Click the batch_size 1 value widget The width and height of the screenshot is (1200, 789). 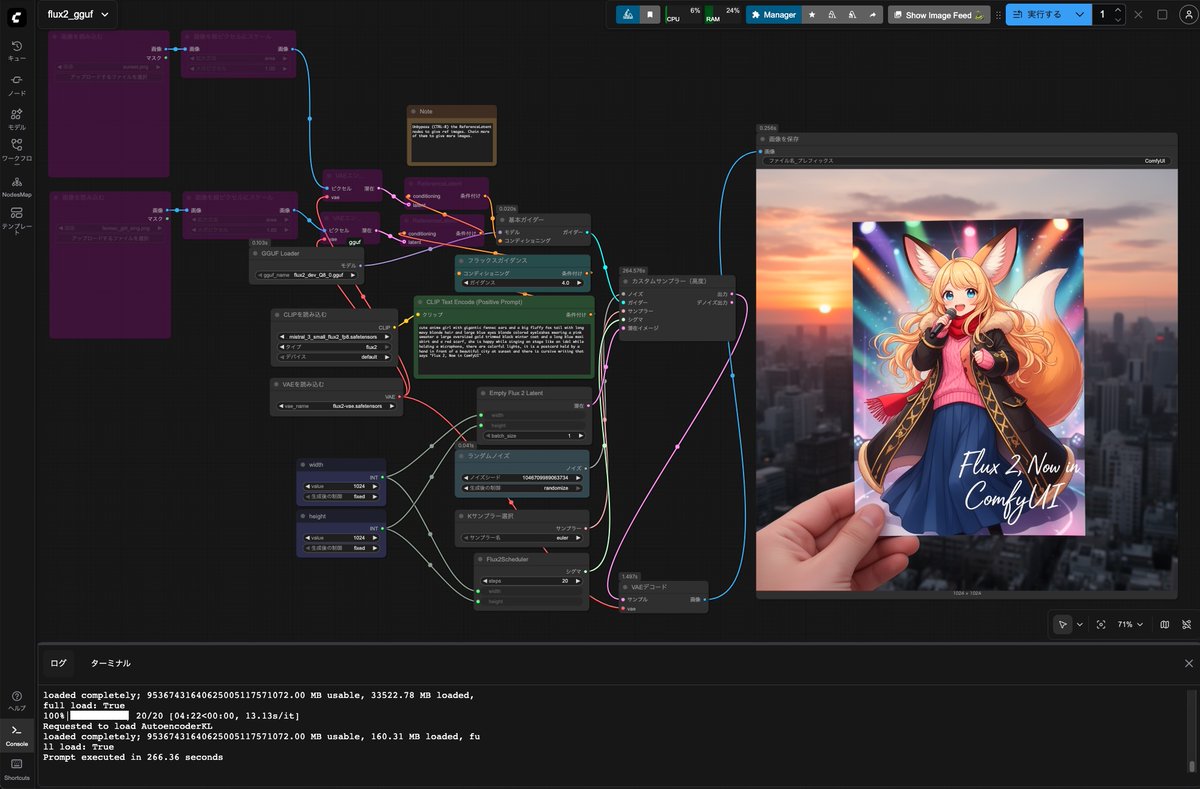(x=532, y=435)
